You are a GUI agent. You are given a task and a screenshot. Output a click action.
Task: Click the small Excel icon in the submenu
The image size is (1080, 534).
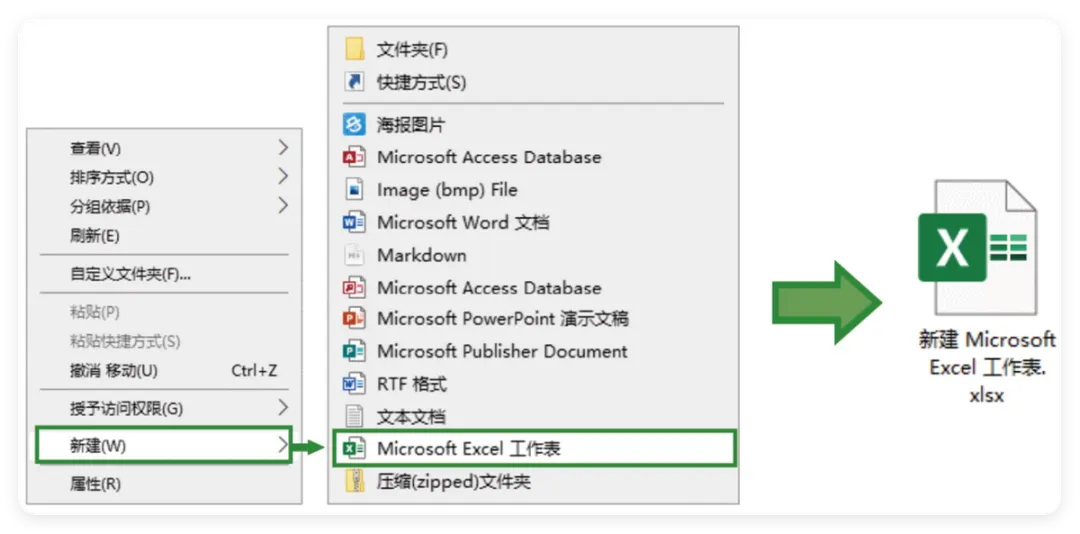point(354,449)
